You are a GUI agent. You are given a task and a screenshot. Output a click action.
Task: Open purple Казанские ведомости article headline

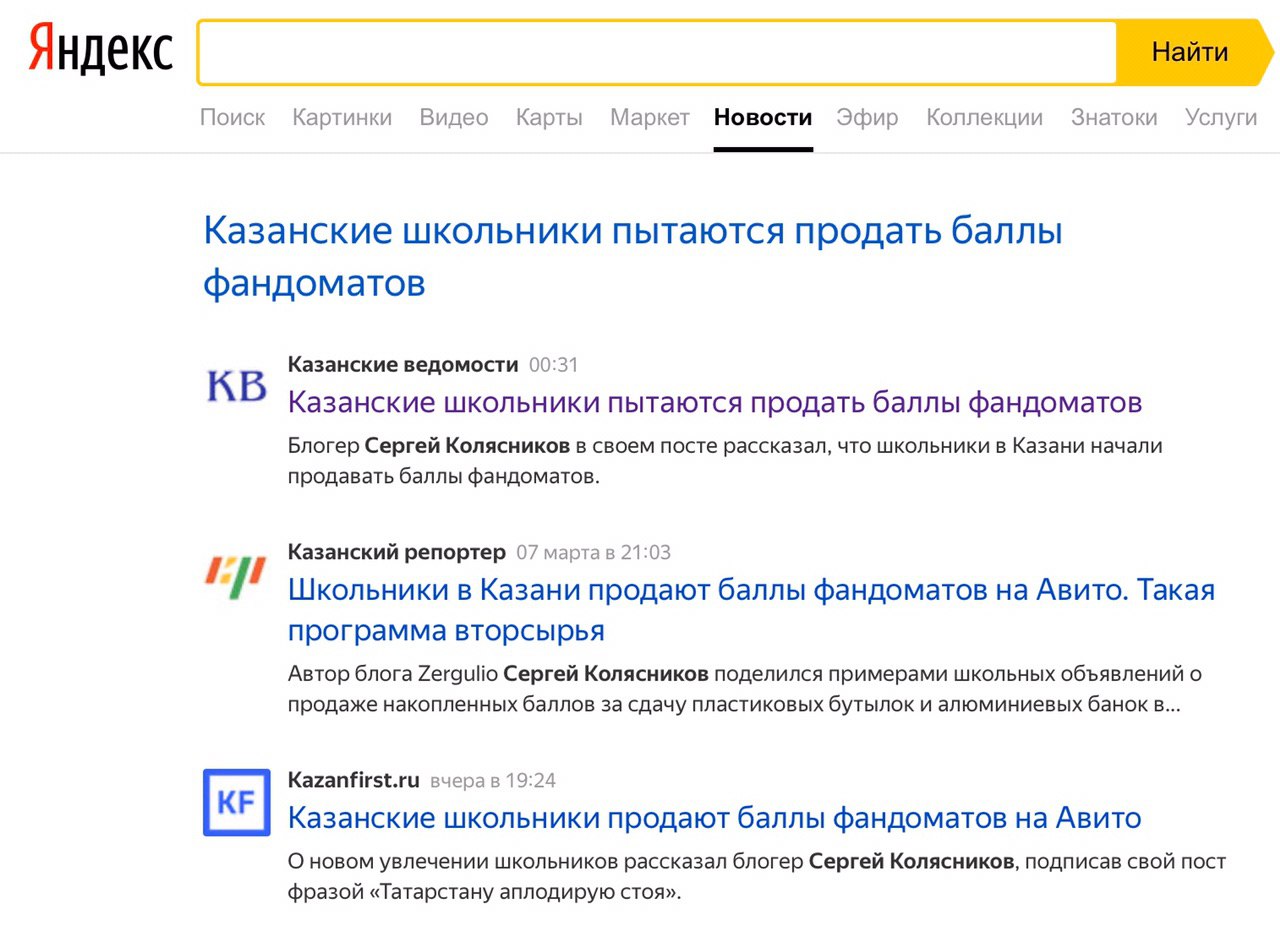(715, 402)
